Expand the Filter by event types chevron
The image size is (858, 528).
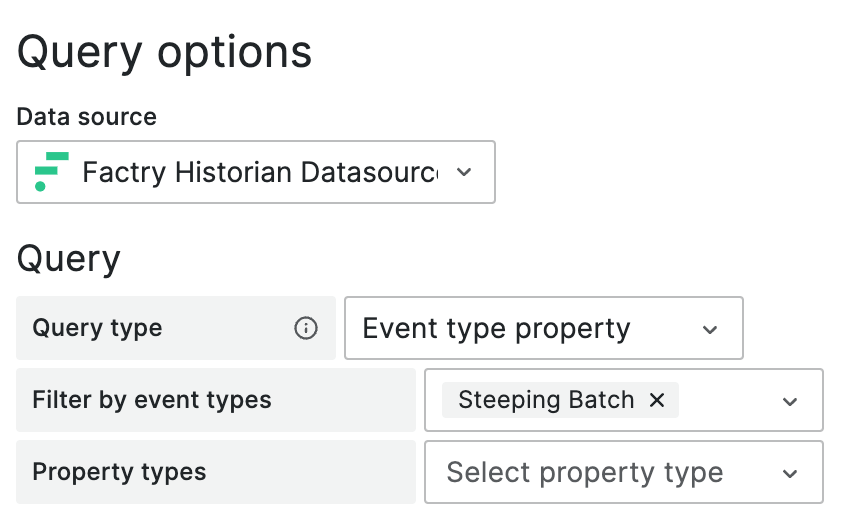pyautogui.click(x=790, y=402)
